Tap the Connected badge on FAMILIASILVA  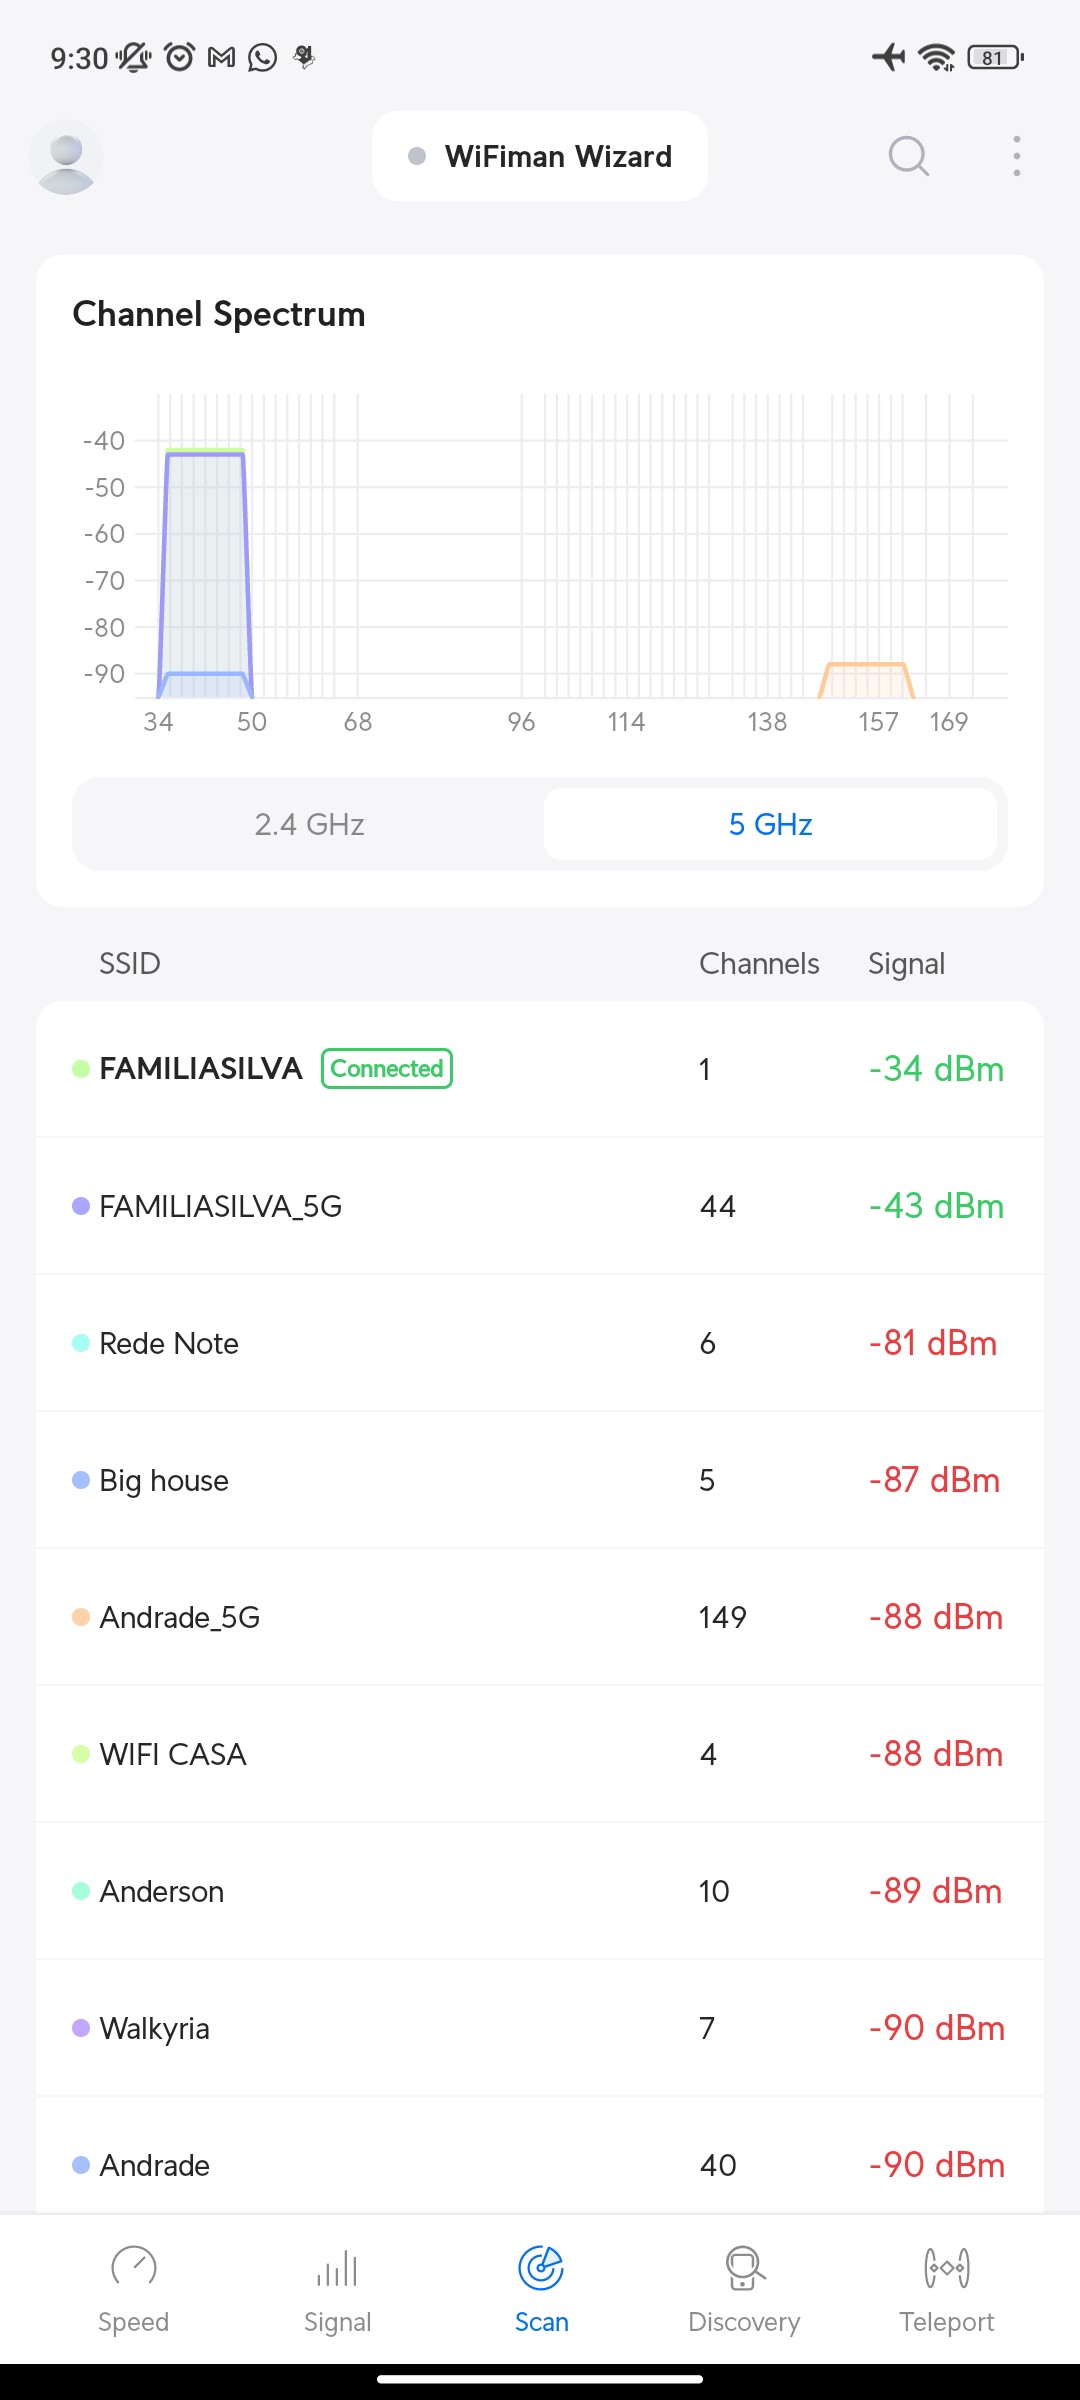click(x=386, y=1068)
